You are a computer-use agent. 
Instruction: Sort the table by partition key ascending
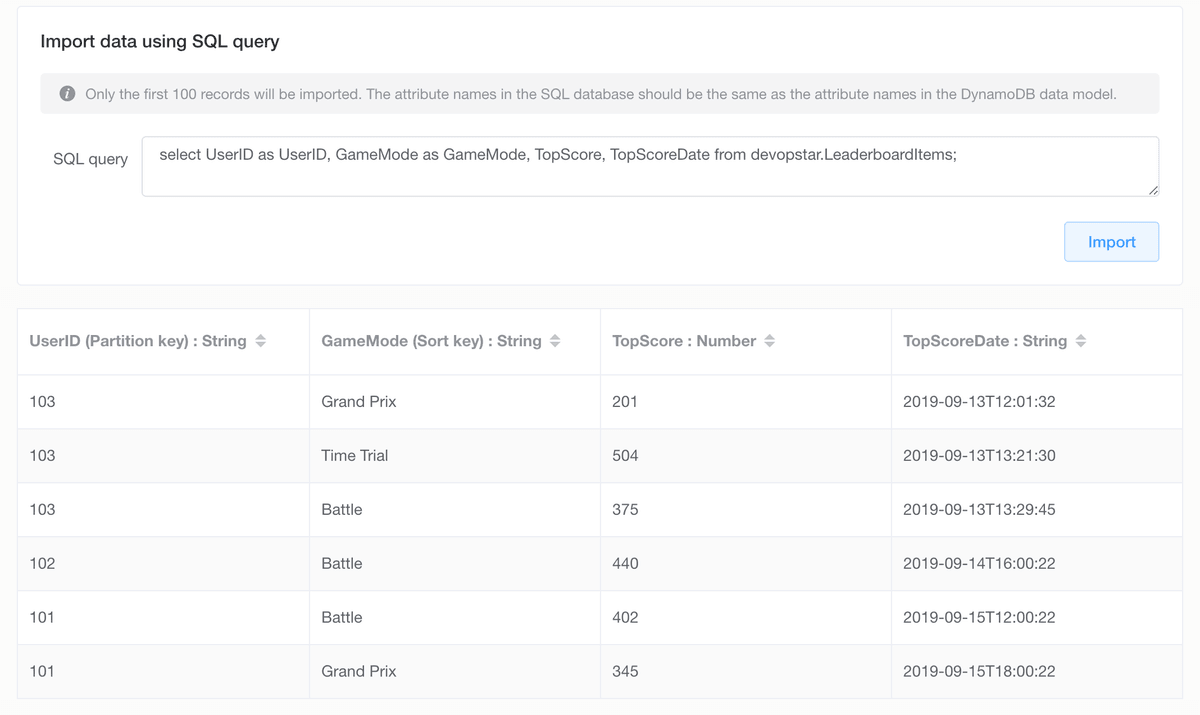tap(261, 340)
